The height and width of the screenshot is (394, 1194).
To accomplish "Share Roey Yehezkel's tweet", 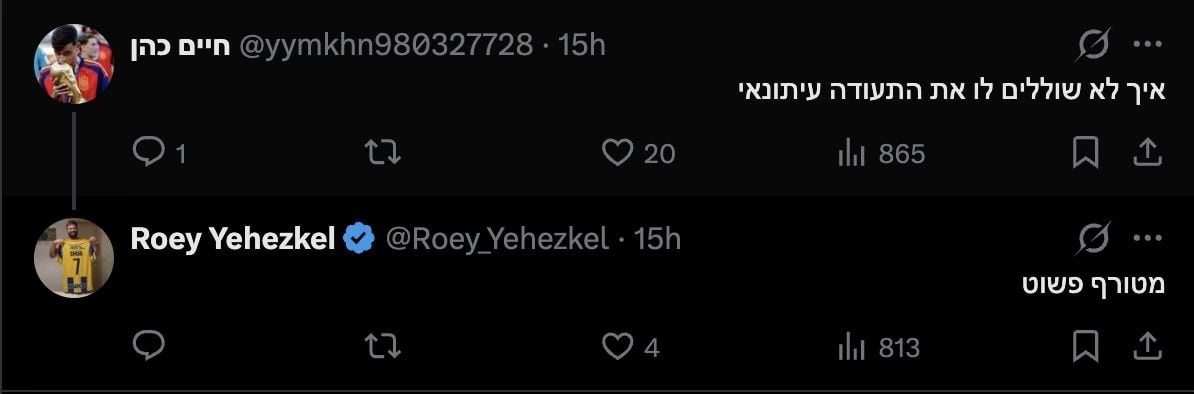I will point(1148,347).
